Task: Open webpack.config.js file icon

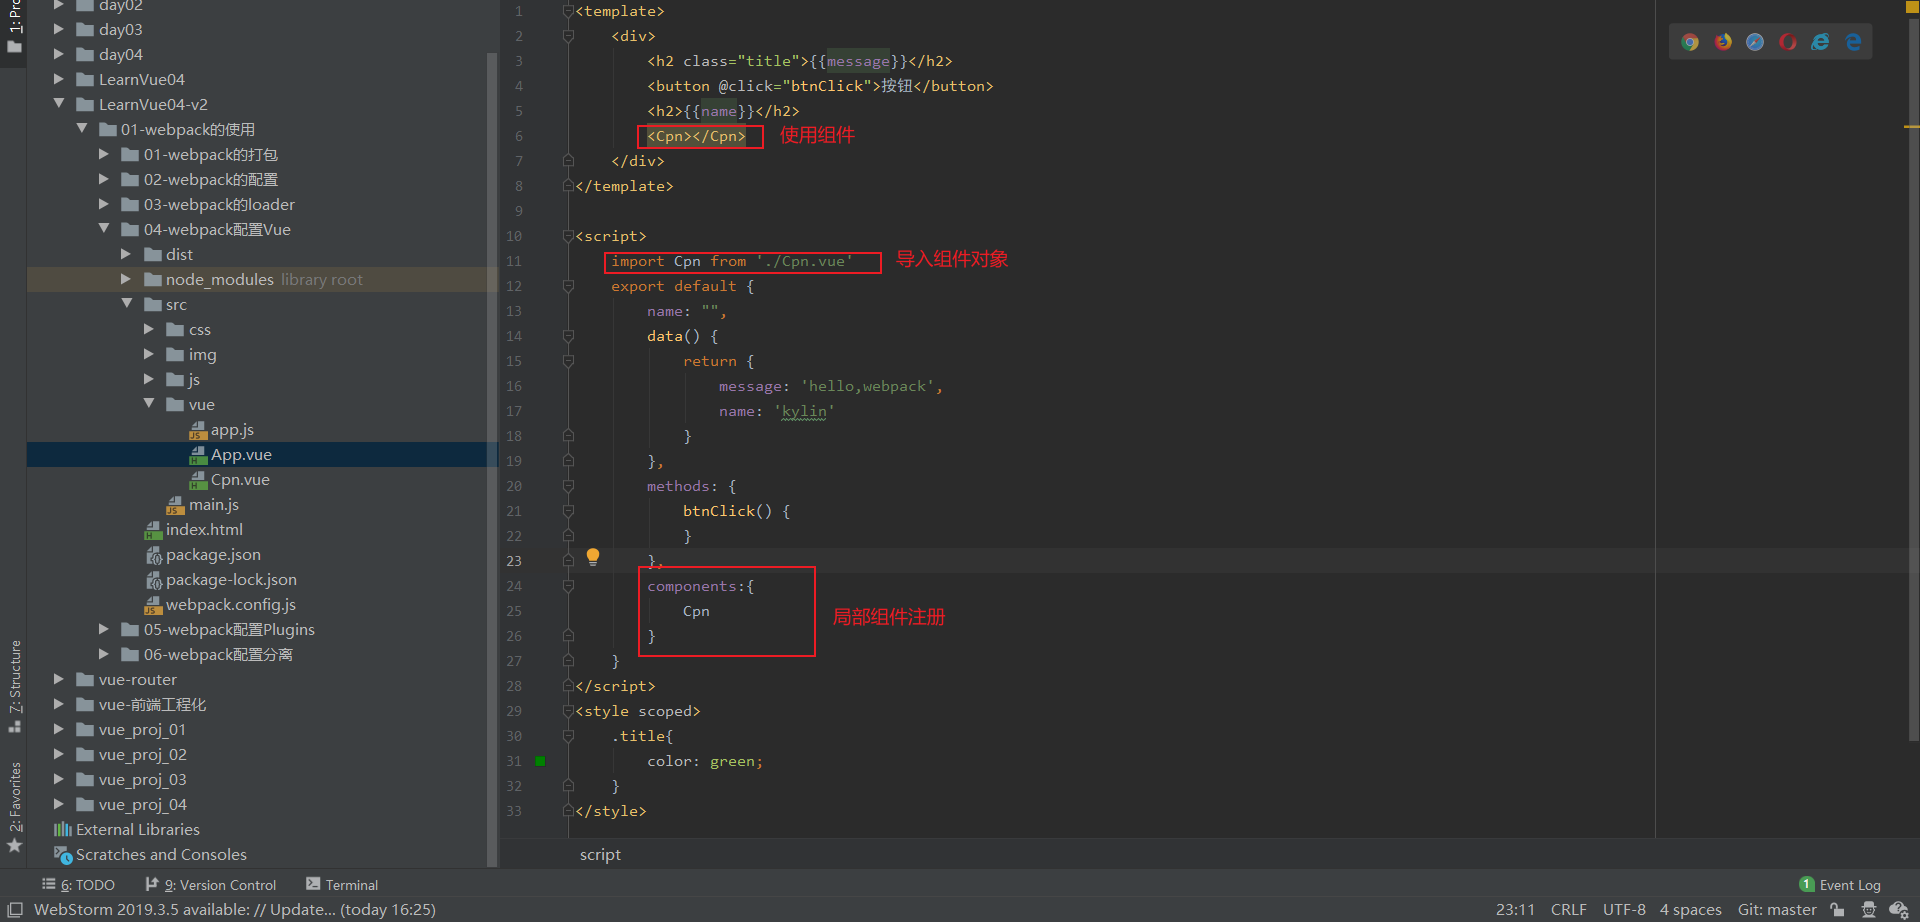Action: 153,605
